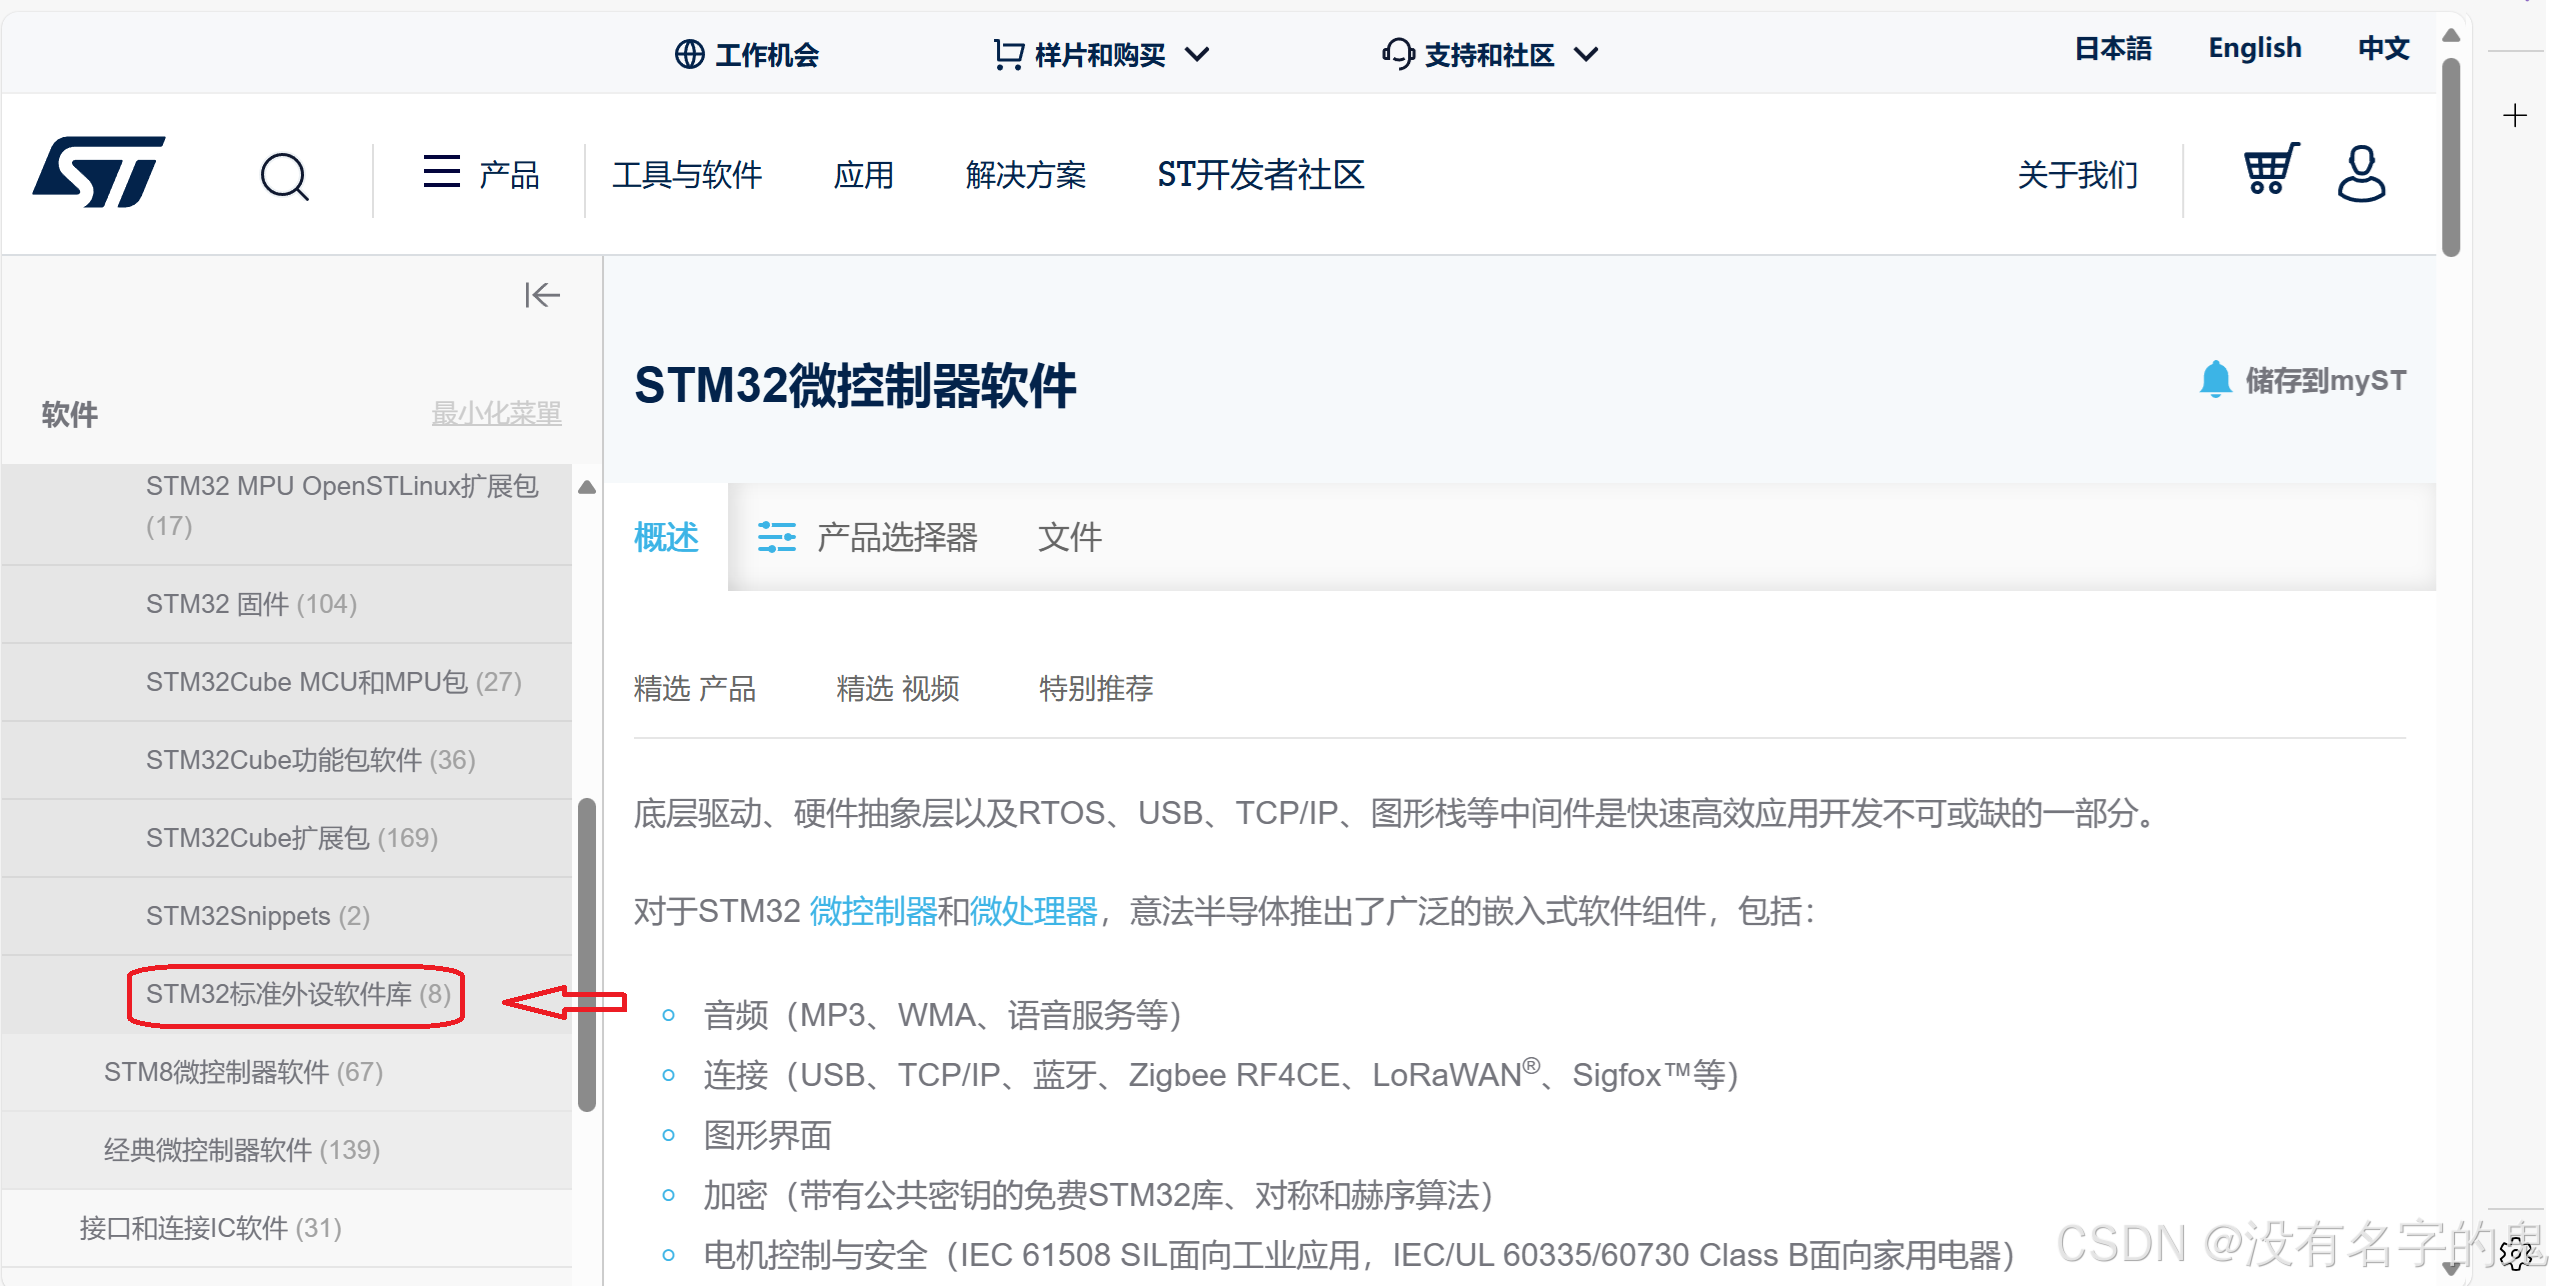Expand the 支持和社区 dropdown chevron

click(x=1586, y=54)
